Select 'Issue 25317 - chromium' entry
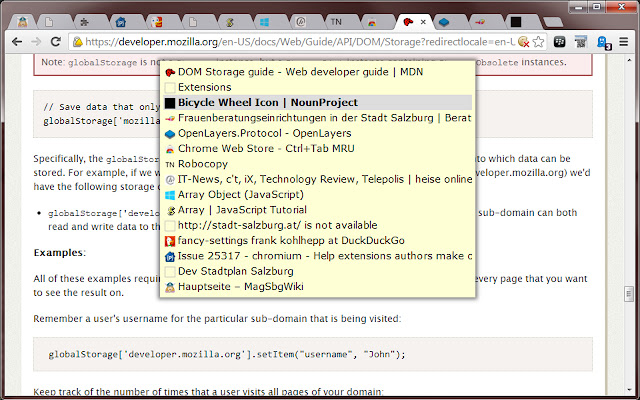Screen dimensions: 640x400 point(318,256)
